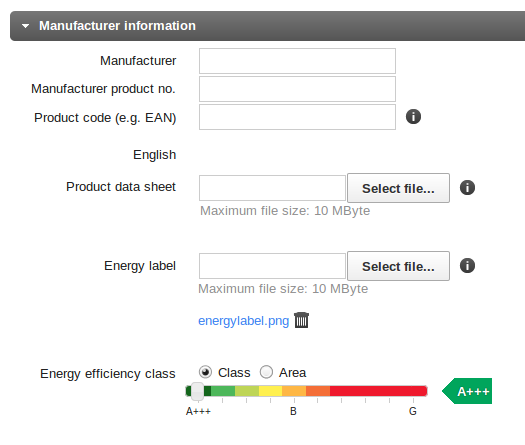Click the Product code (e.g. EAN) input field
Screen dimensions: 525x445
click(297, 117)
